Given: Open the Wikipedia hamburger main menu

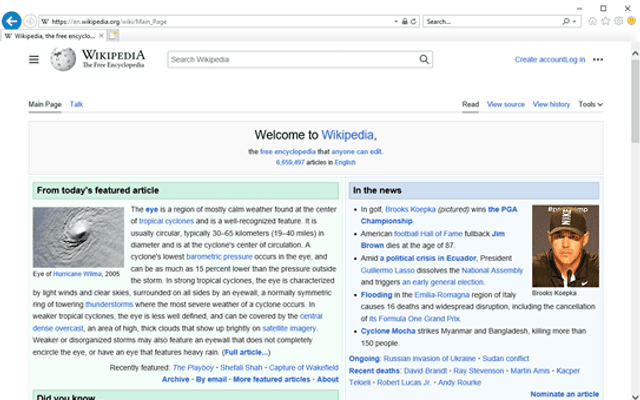Looking at the screenshot, I should [x=34, y=60].
